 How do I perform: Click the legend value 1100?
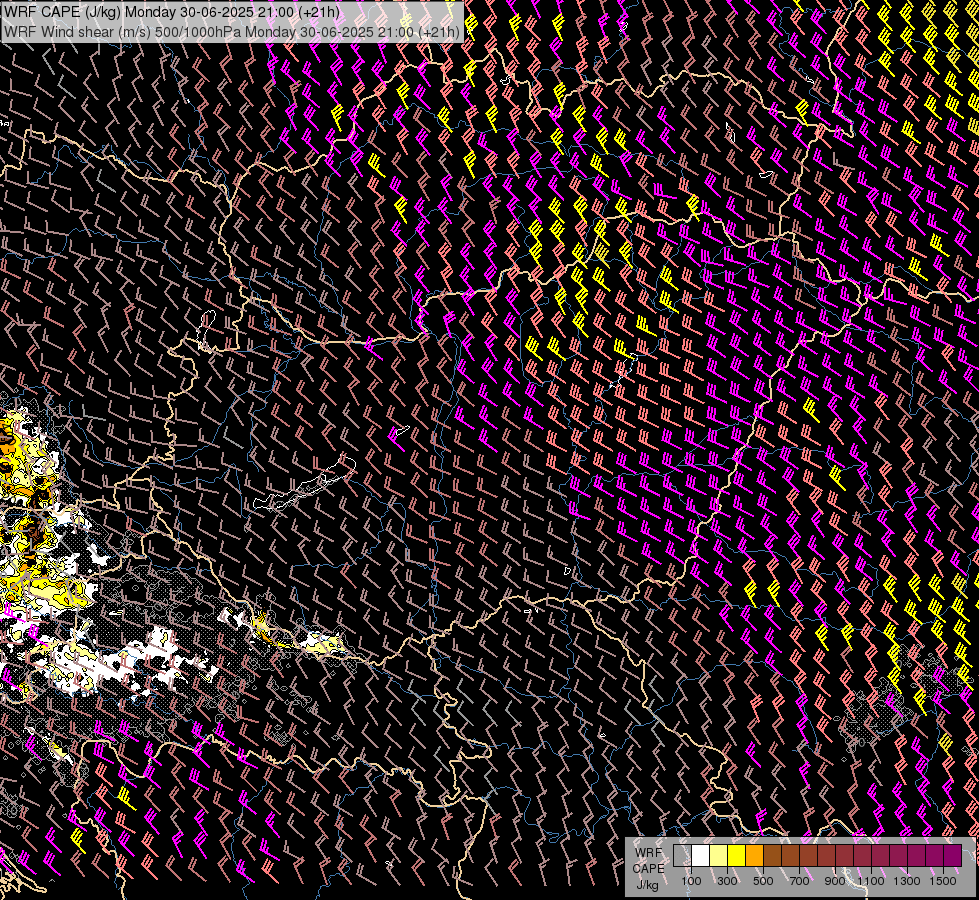click(x=871, y=881)
